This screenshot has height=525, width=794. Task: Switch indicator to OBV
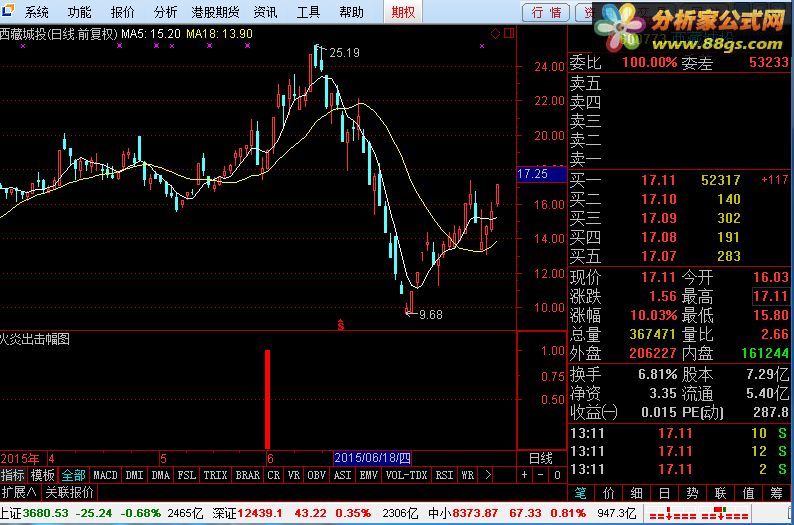point(316,475)
